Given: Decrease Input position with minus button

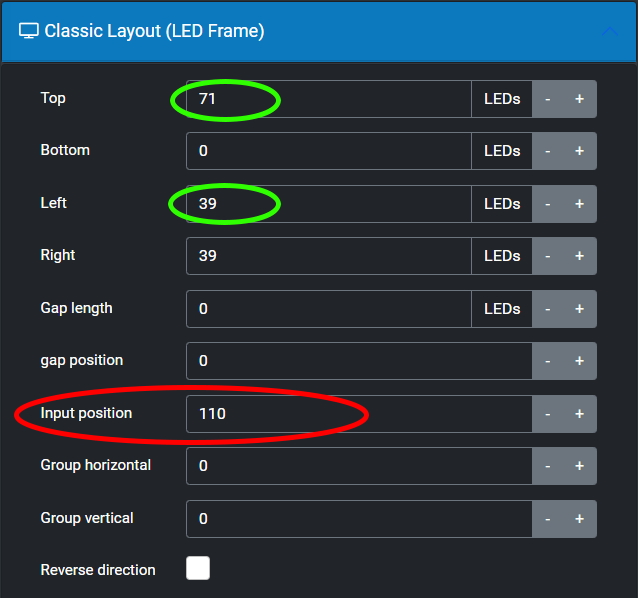Looking at the screenshot, I should click(x=547, y=414).
